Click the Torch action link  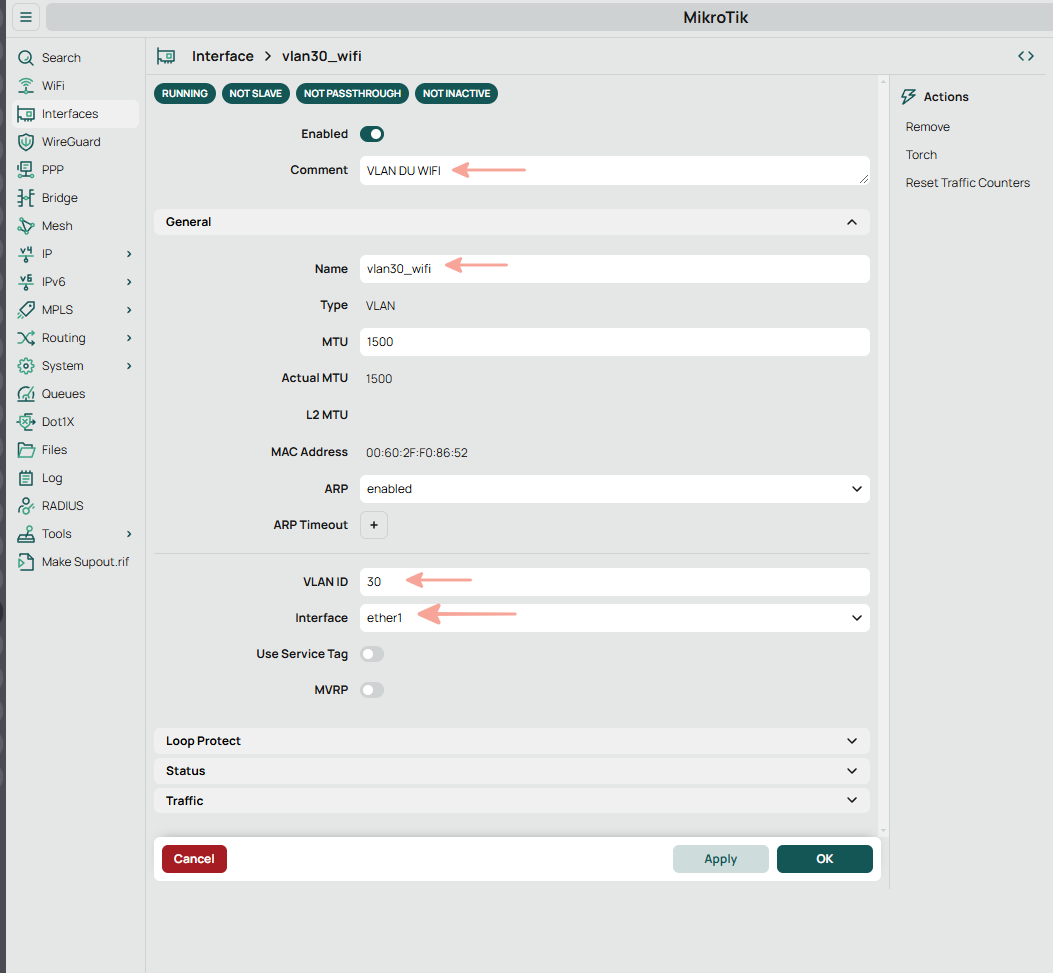click(x=921, y=155)
